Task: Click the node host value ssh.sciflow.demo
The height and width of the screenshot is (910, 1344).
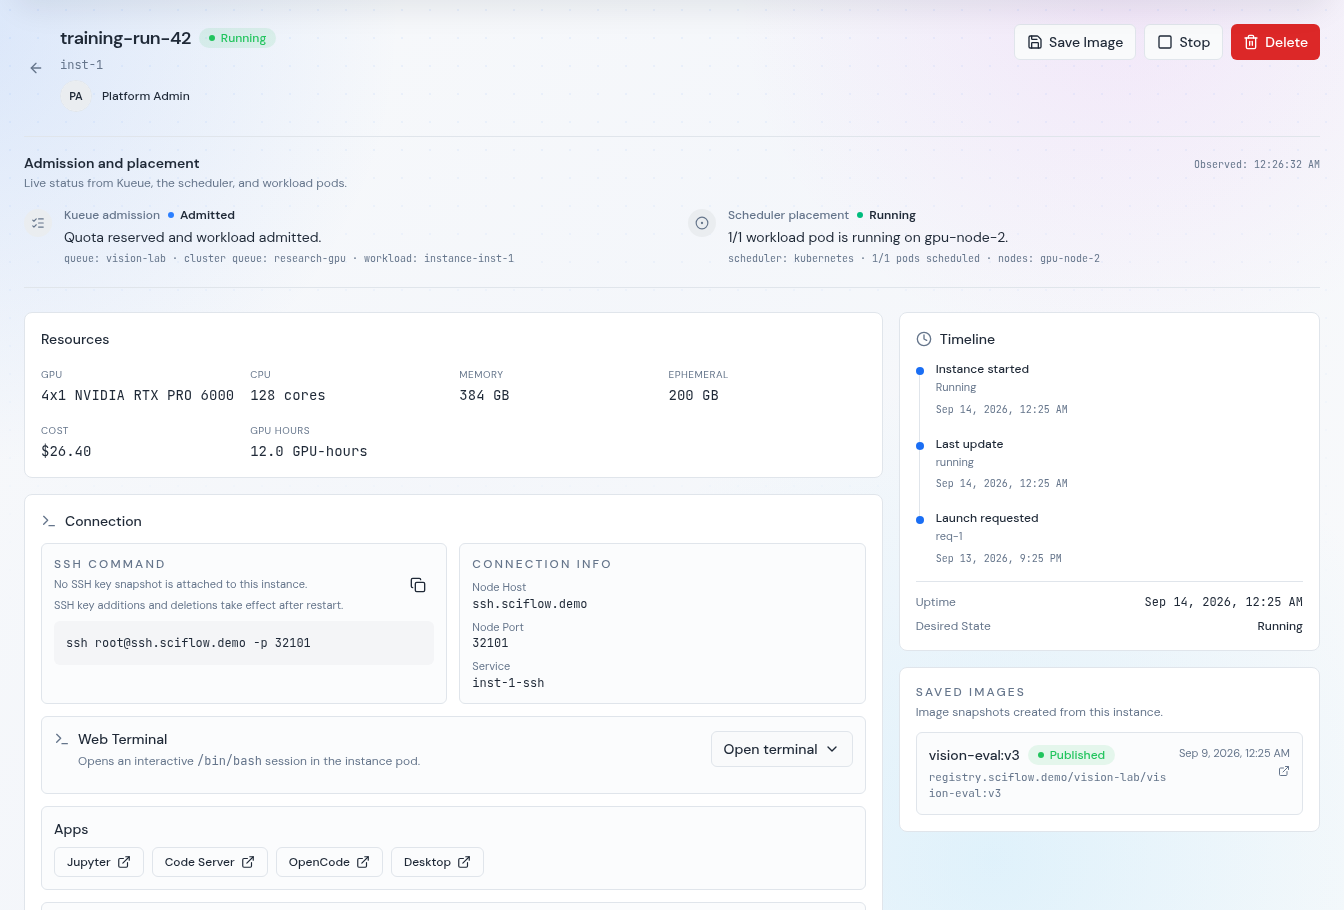Action: (x=530, y=604)
